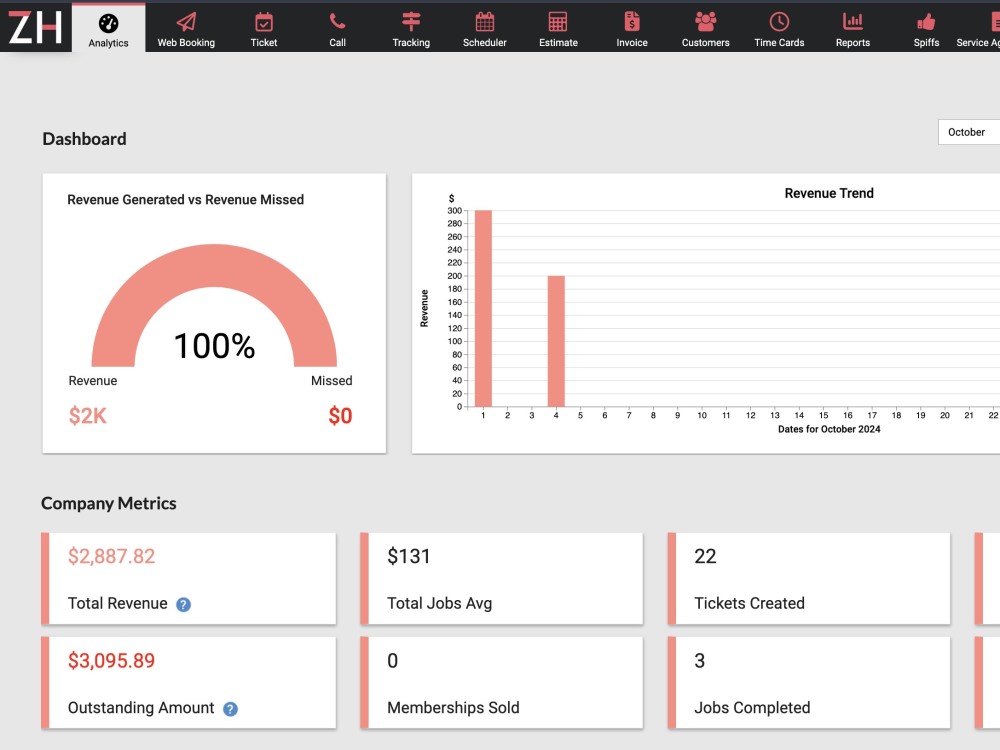
Task: Click the Total Revenue $2,887.82 card
Action: 189,578
